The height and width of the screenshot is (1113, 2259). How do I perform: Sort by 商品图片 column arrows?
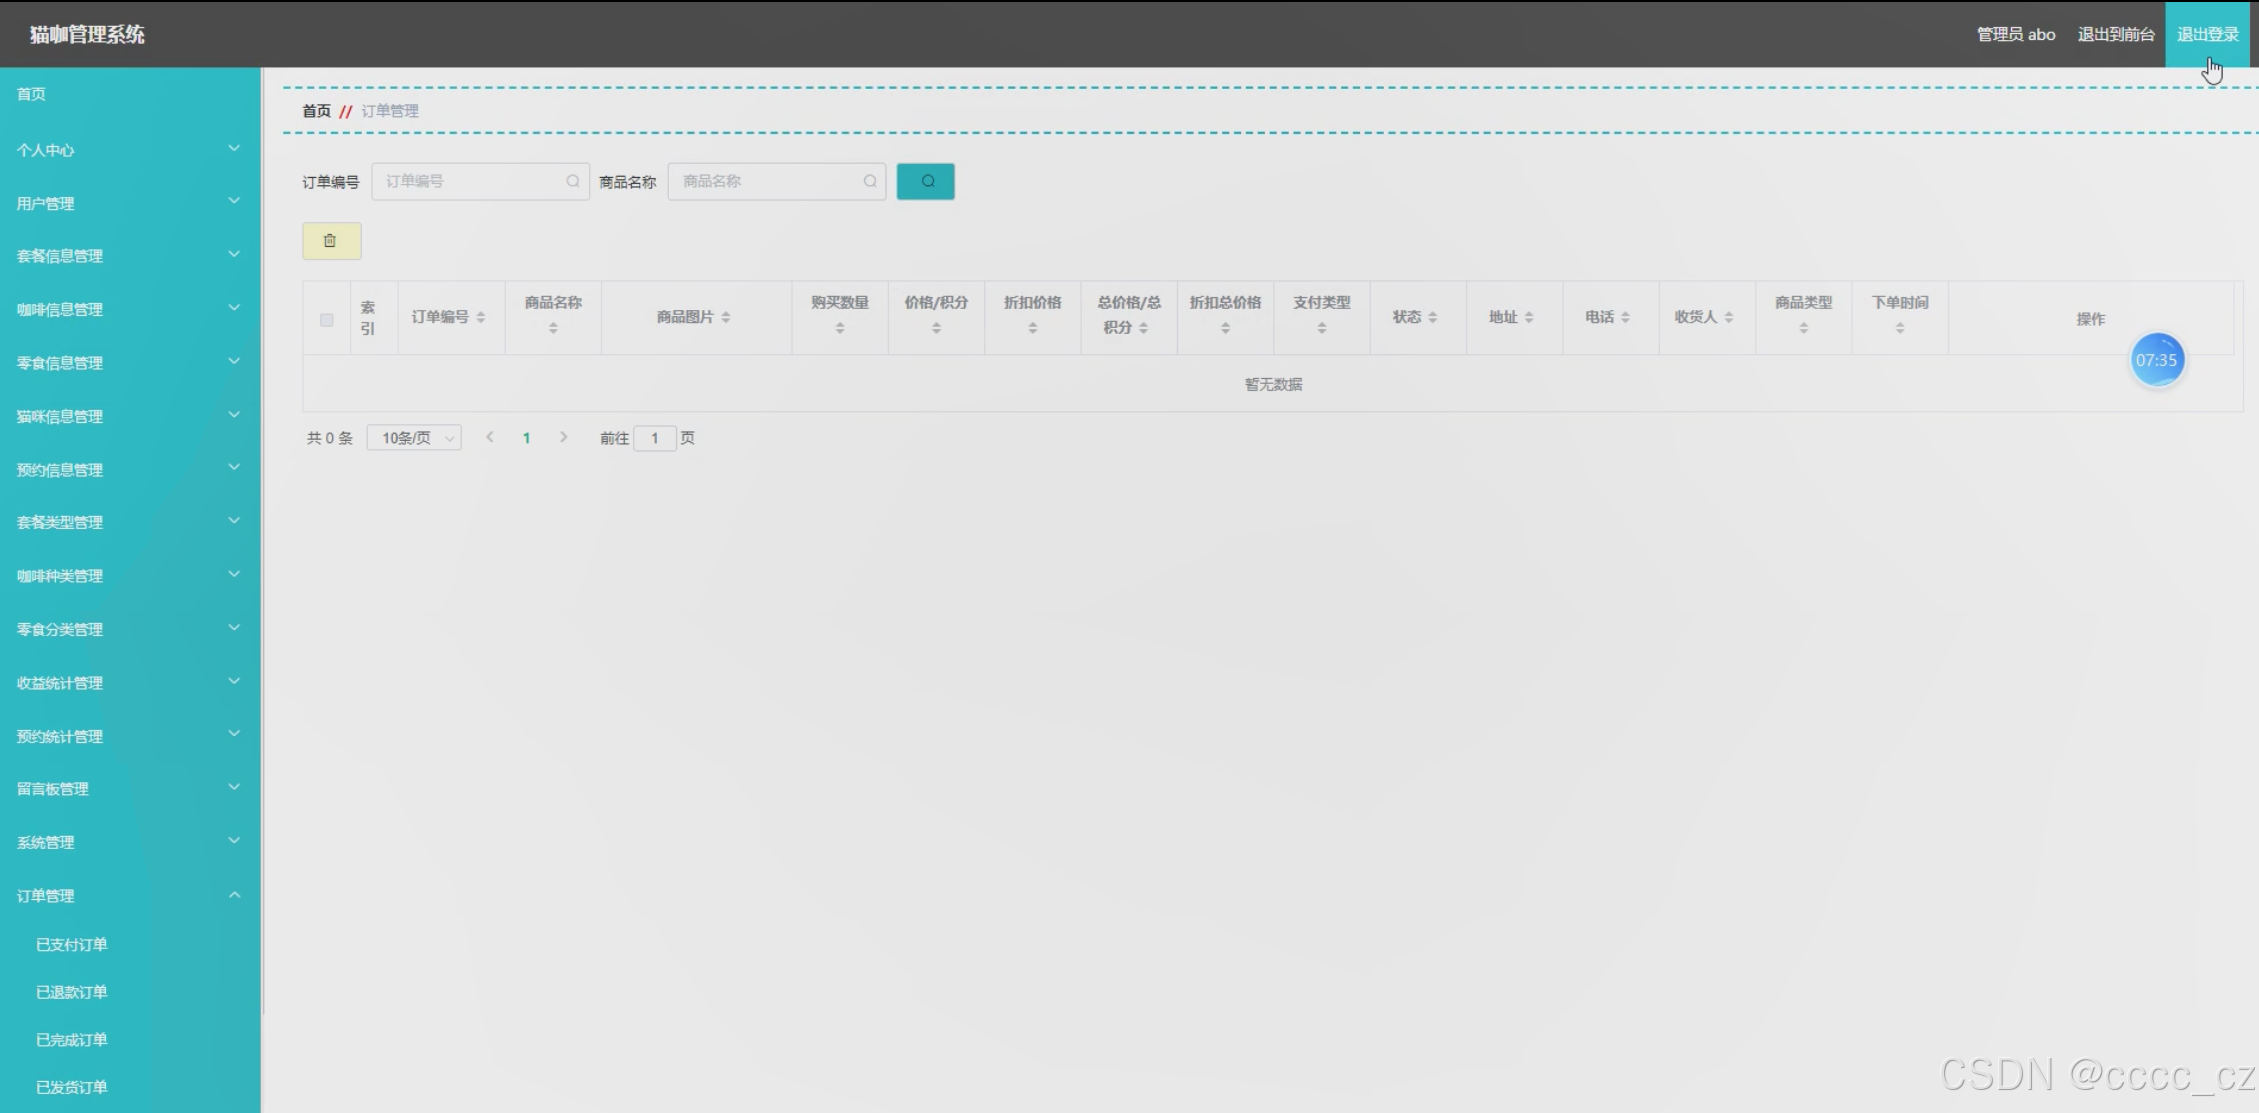click(726, 317)
